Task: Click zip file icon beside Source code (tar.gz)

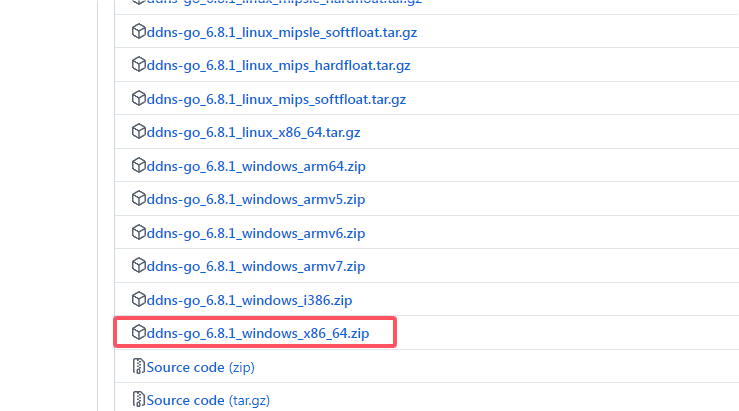Action: (139, 399)
